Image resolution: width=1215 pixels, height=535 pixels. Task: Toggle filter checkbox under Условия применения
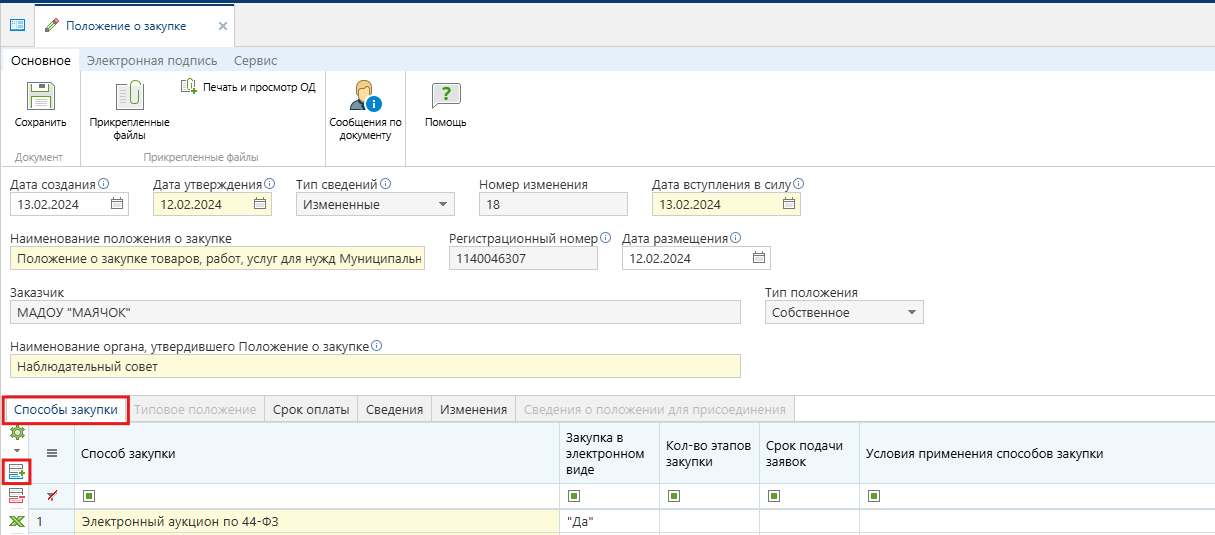coord(873,495)
